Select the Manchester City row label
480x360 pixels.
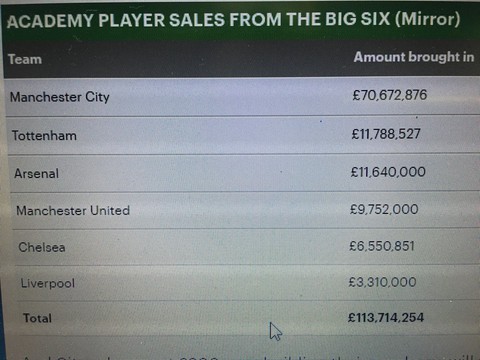[x=60, y=97]
